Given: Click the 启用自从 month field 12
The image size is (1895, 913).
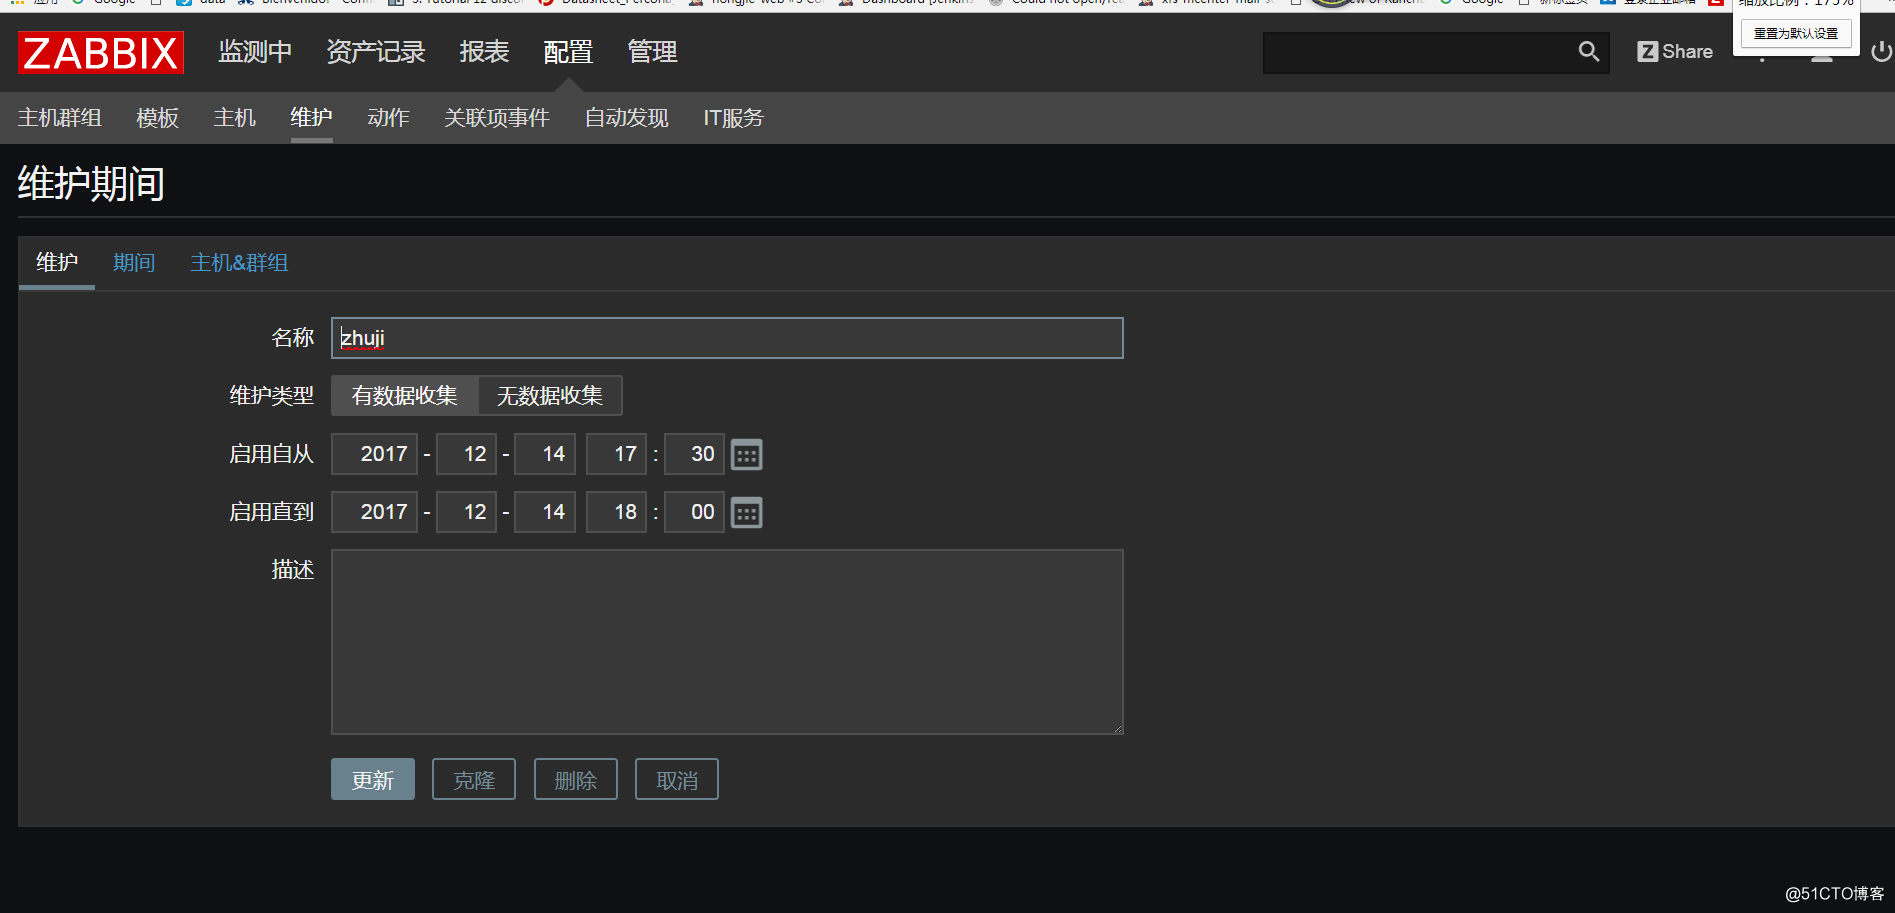Looking at the screenshot, I should [467, 455].
